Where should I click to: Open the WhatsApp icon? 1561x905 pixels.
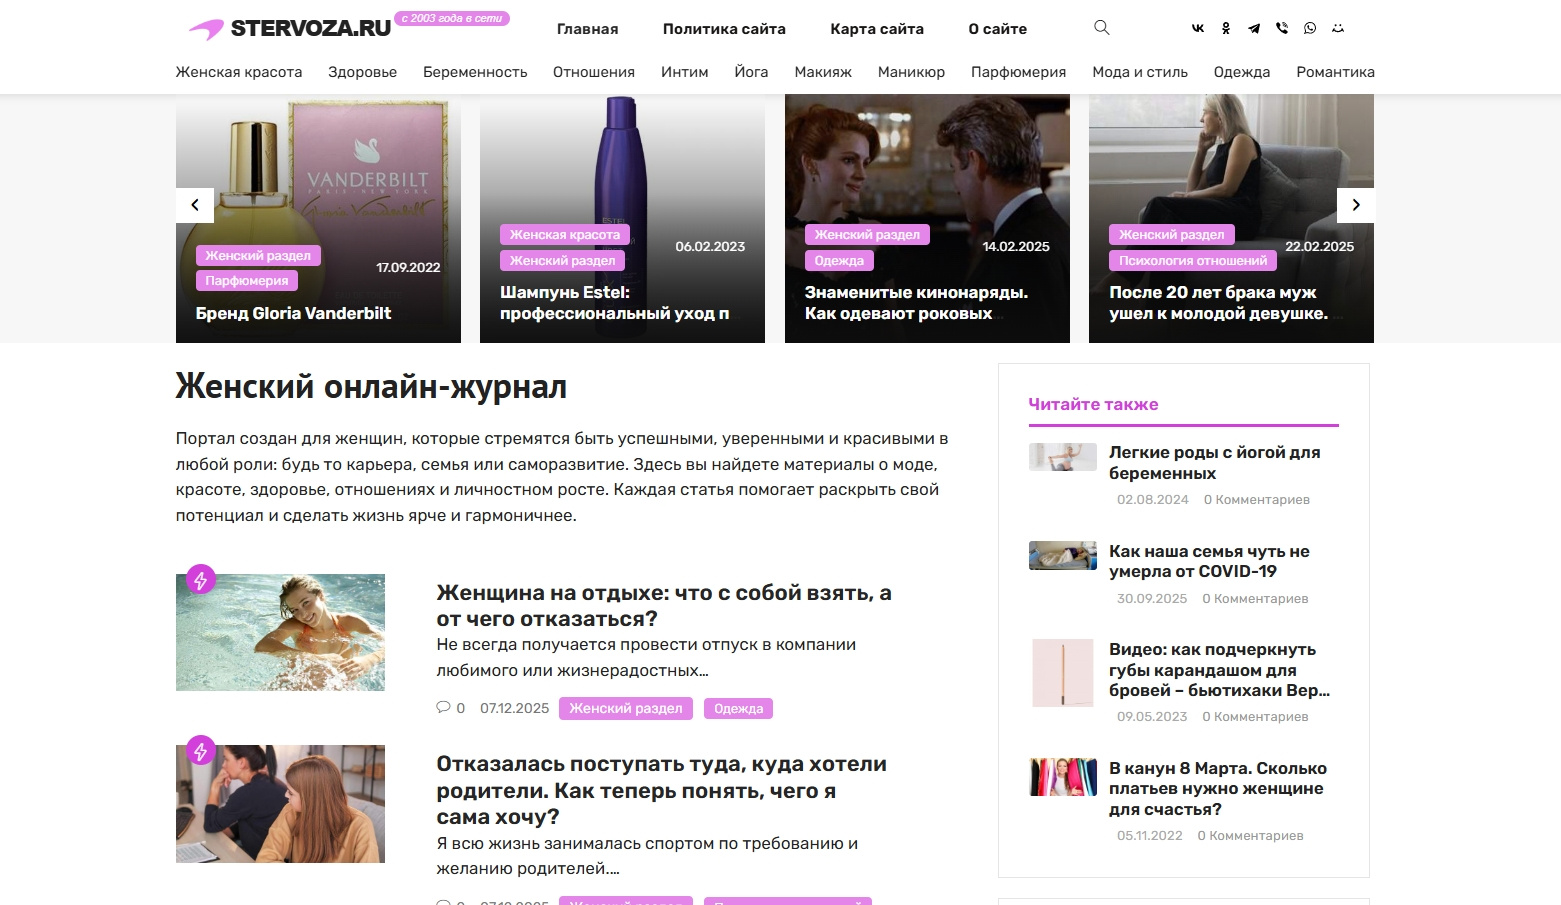(x=1310, y=28)
